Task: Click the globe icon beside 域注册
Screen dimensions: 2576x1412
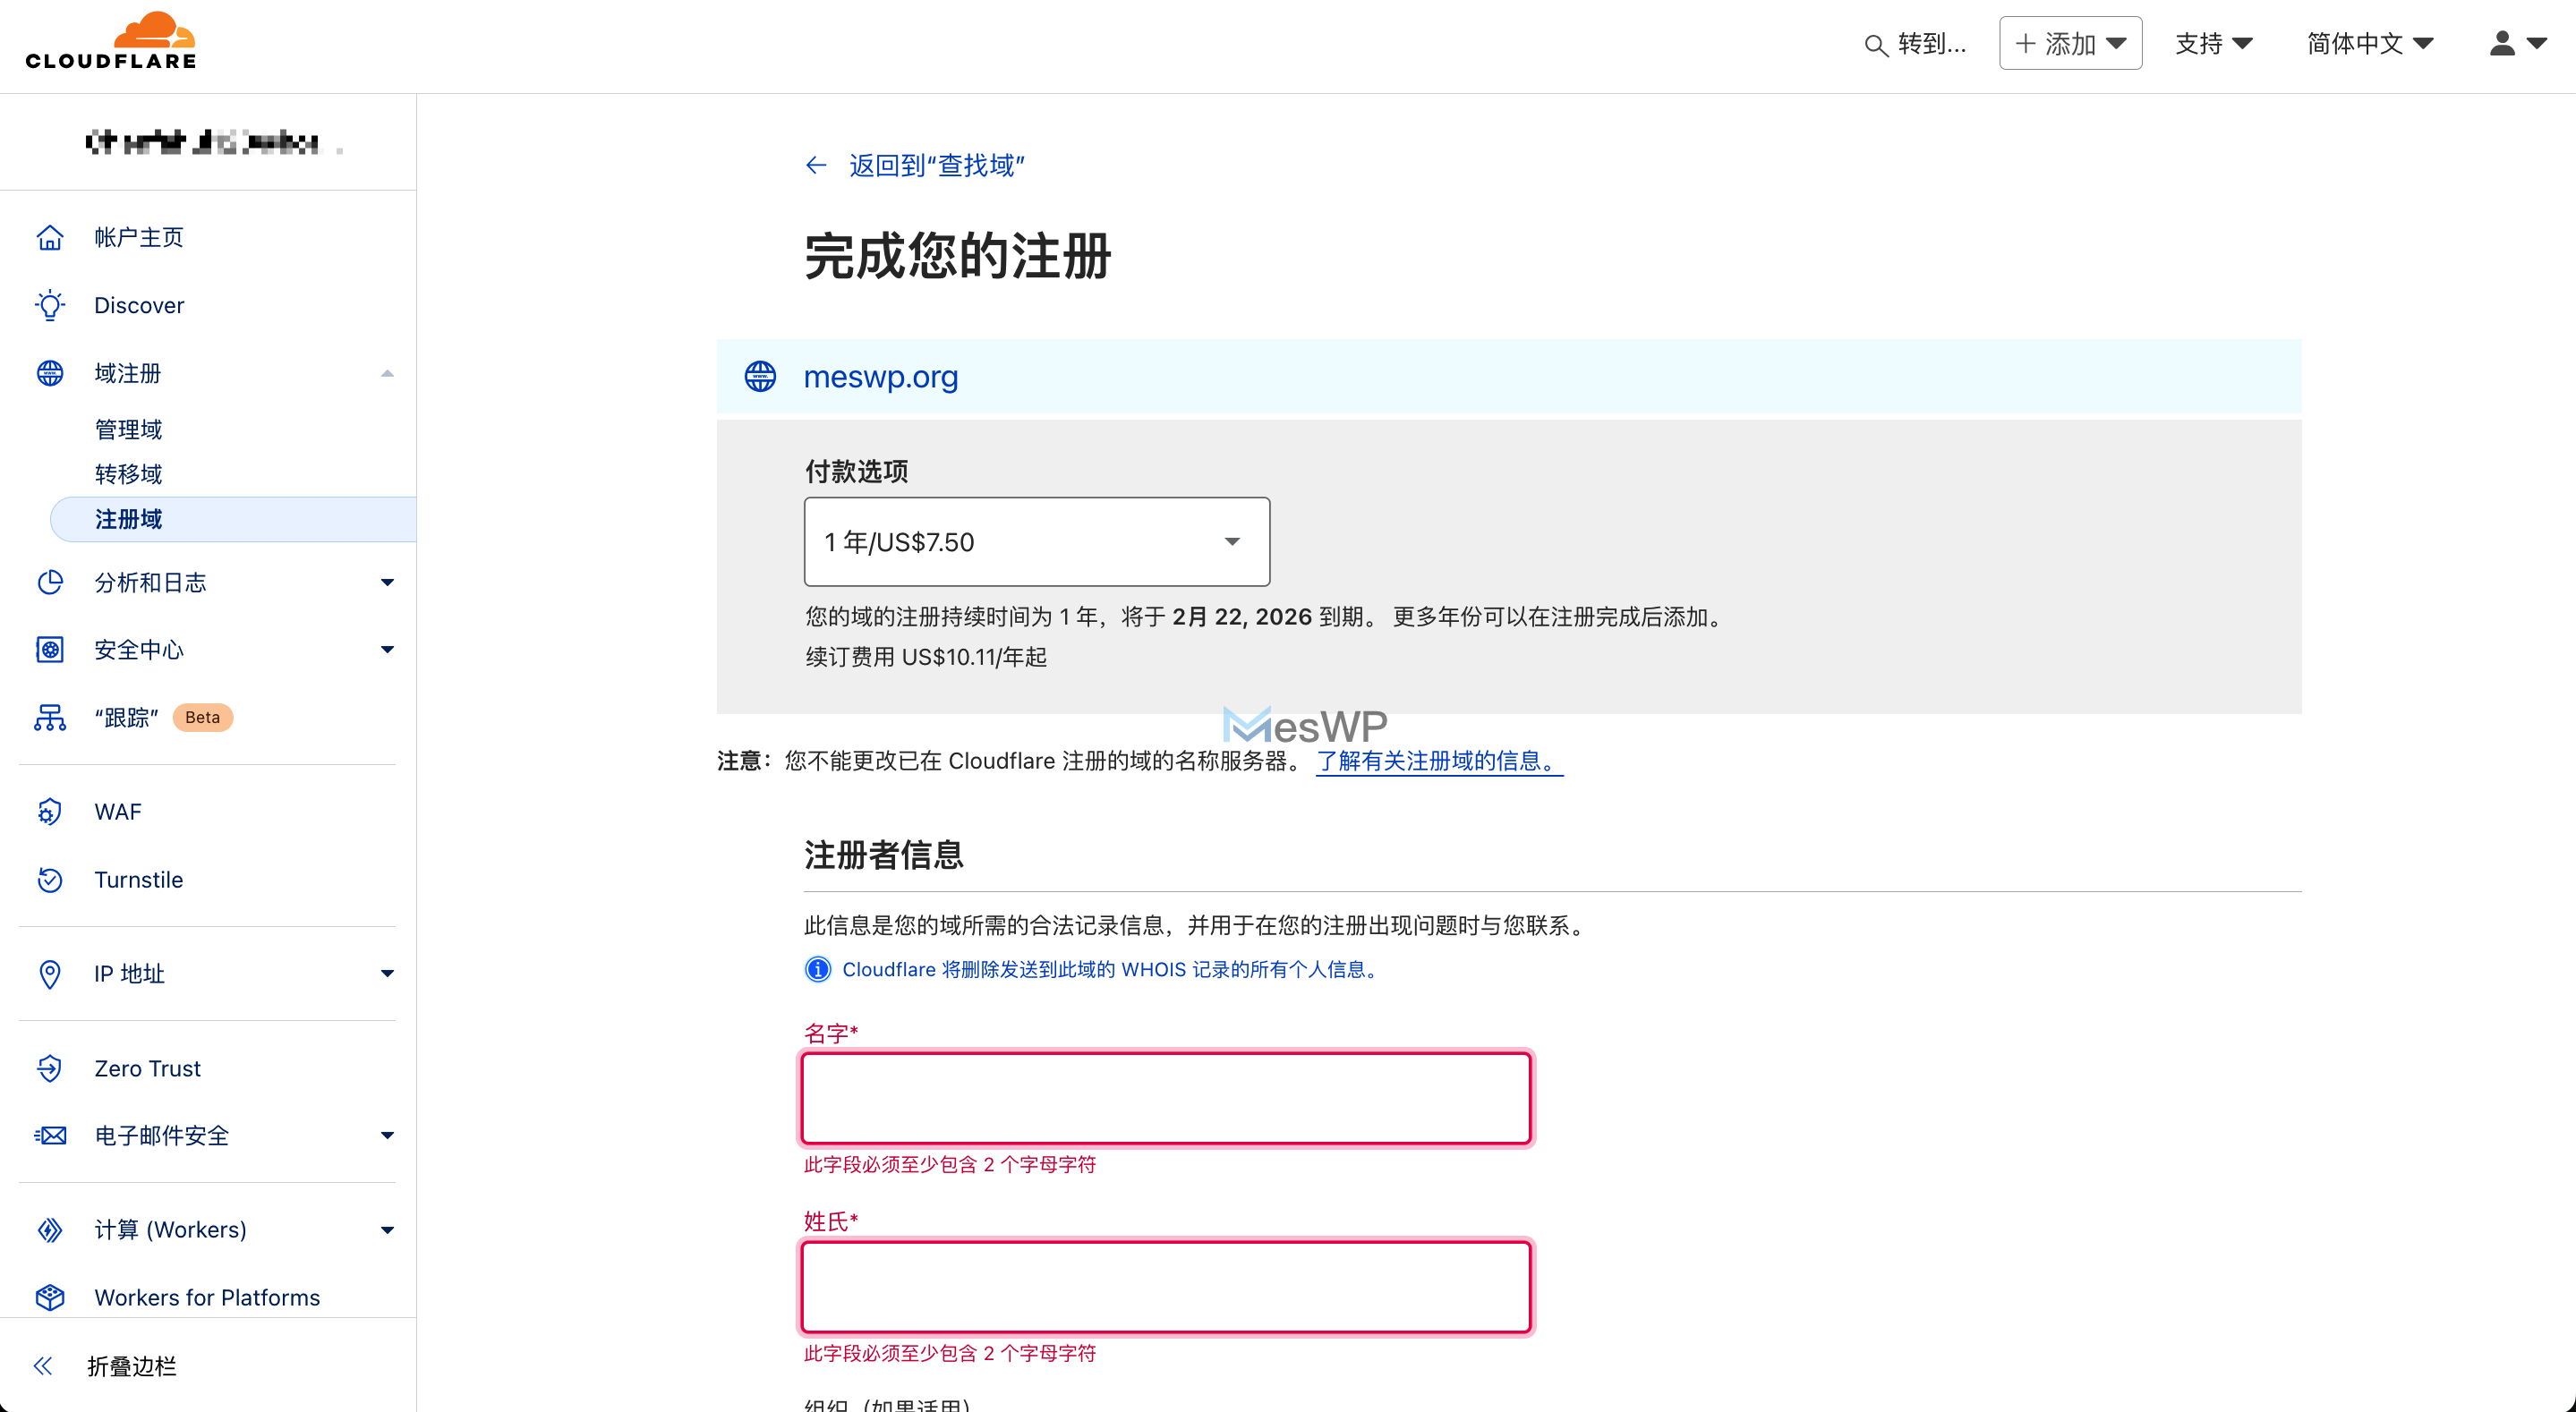Action: coord(50,373)
